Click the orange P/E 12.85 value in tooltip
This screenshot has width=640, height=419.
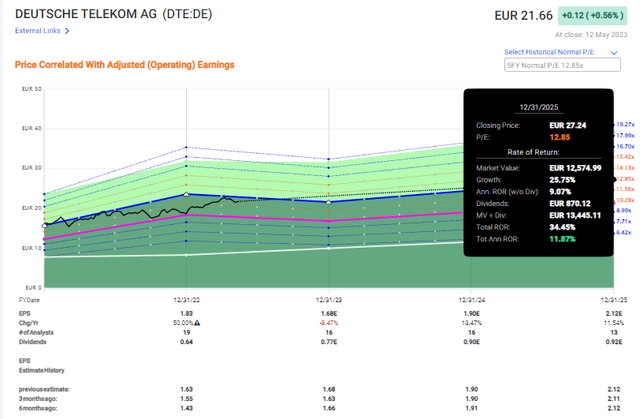click(x=560, y=137)
